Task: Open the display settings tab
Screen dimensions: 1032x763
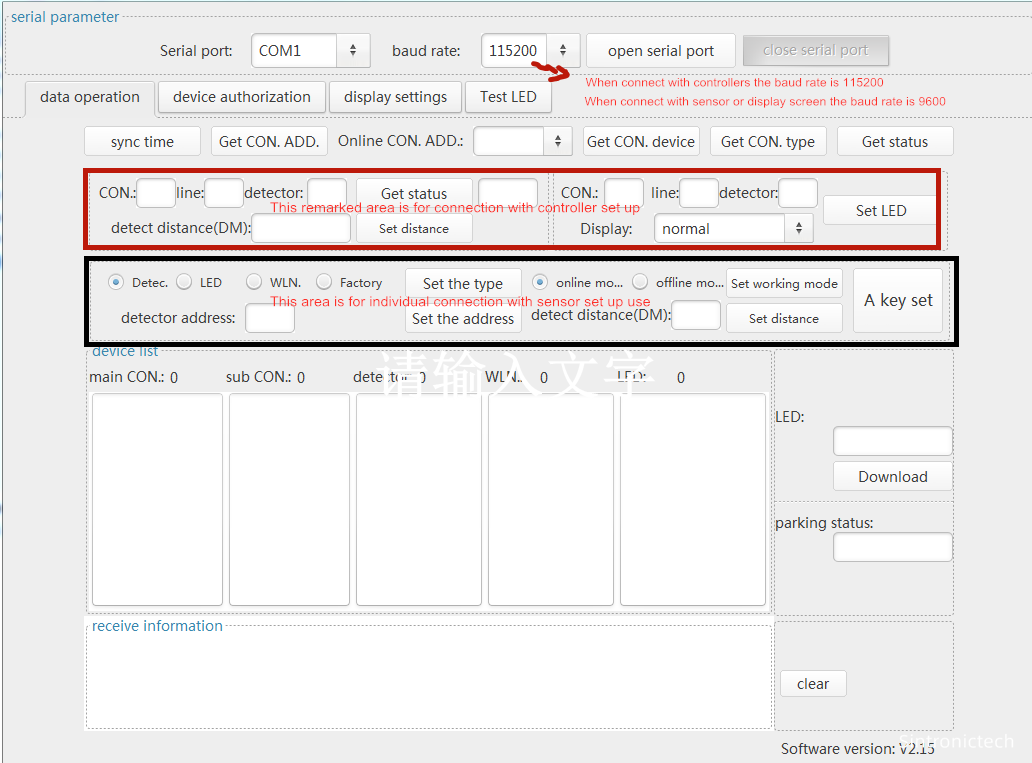Action: click(395, 97)
